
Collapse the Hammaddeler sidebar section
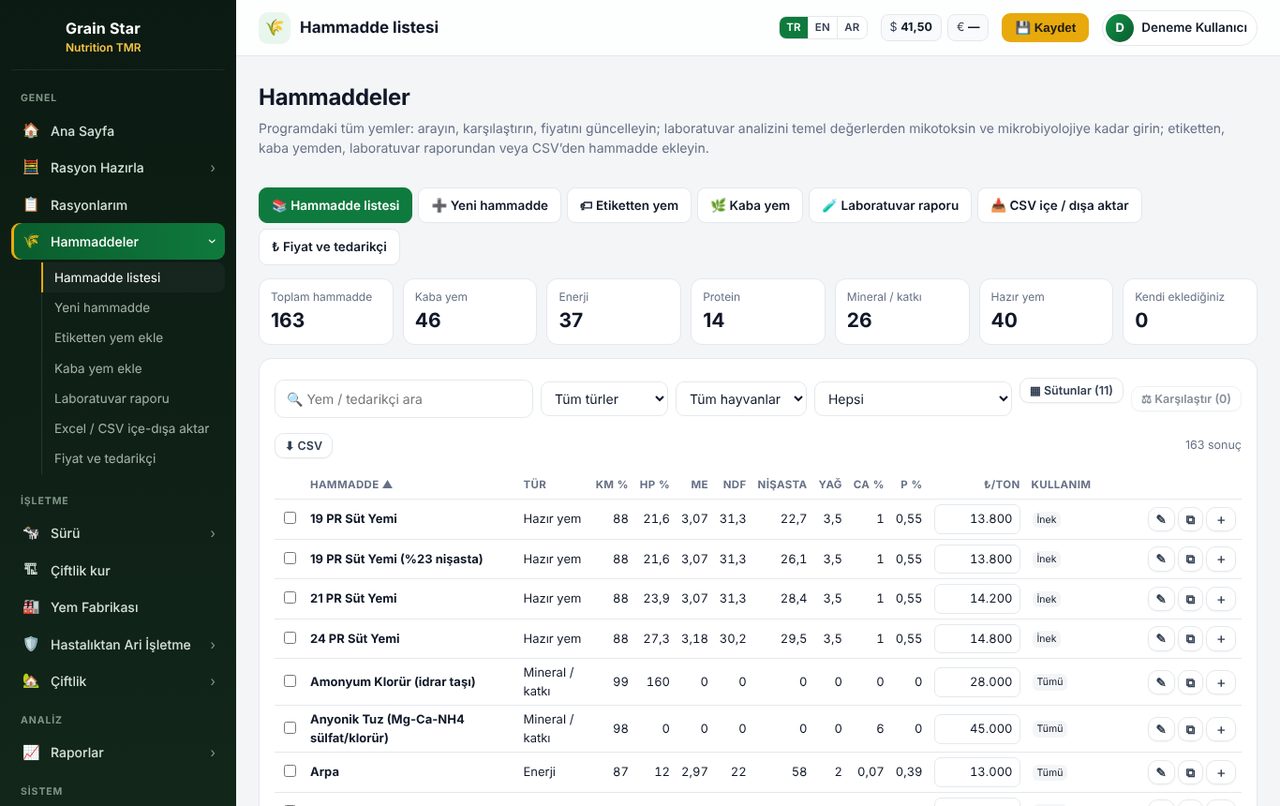pos(118,242)
